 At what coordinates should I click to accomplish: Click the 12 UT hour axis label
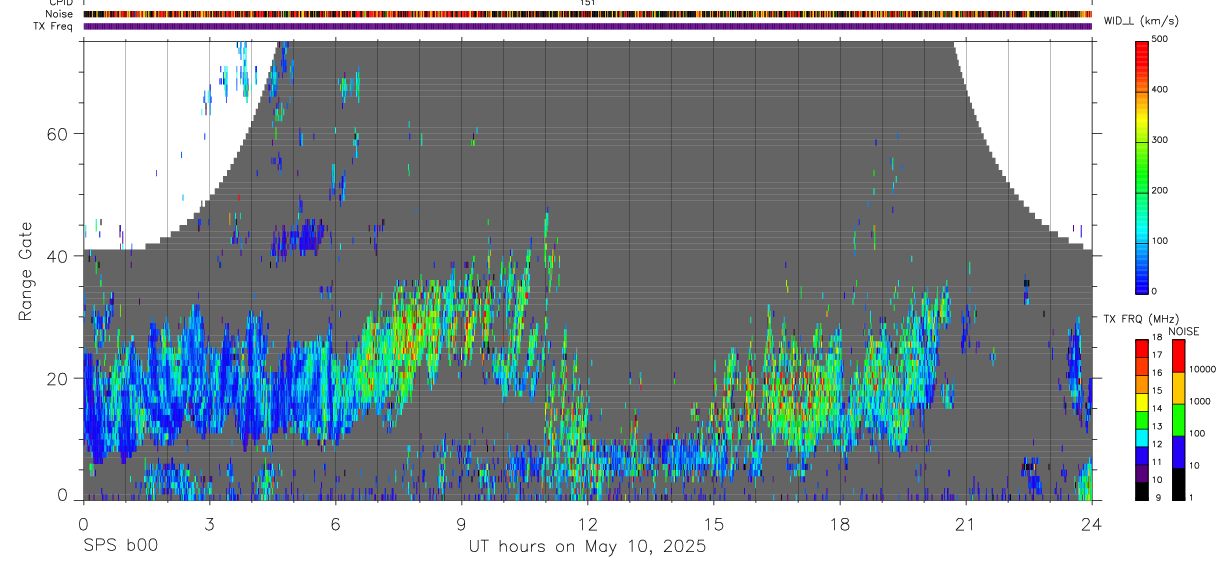pyautogui.click(x=588, y=523)
